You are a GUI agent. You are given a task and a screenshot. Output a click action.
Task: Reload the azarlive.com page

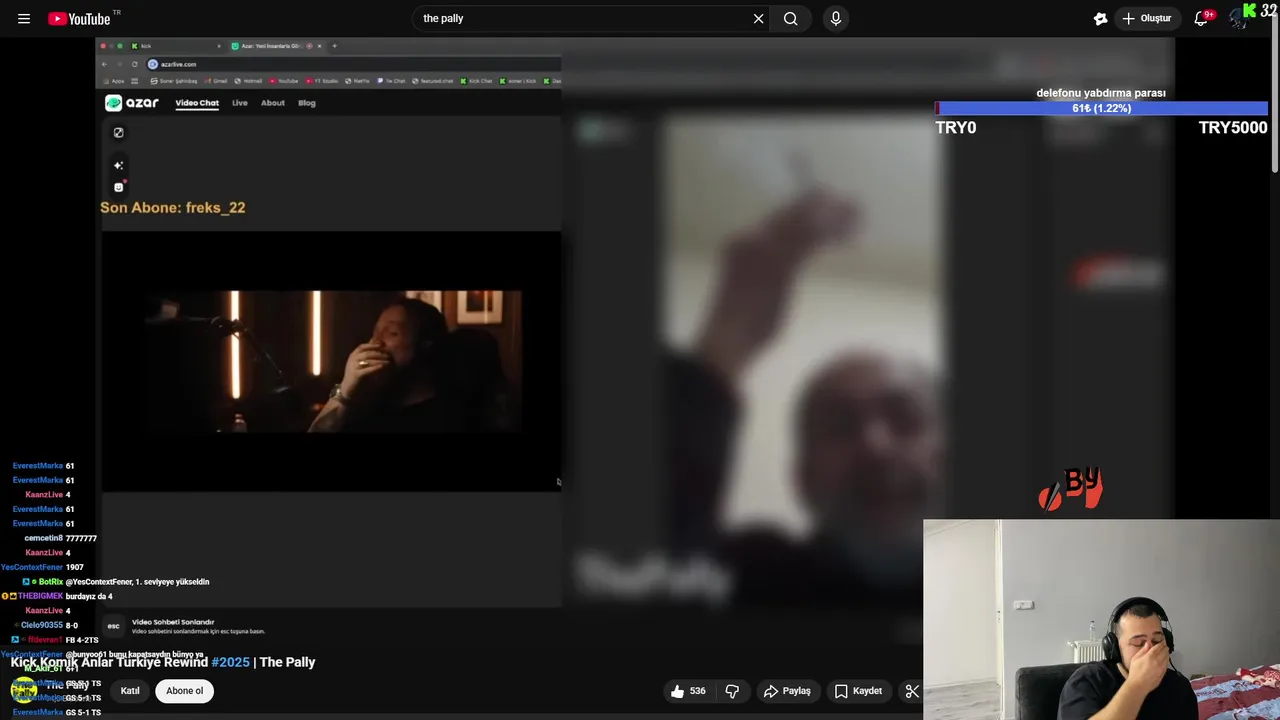pos(134,64)
